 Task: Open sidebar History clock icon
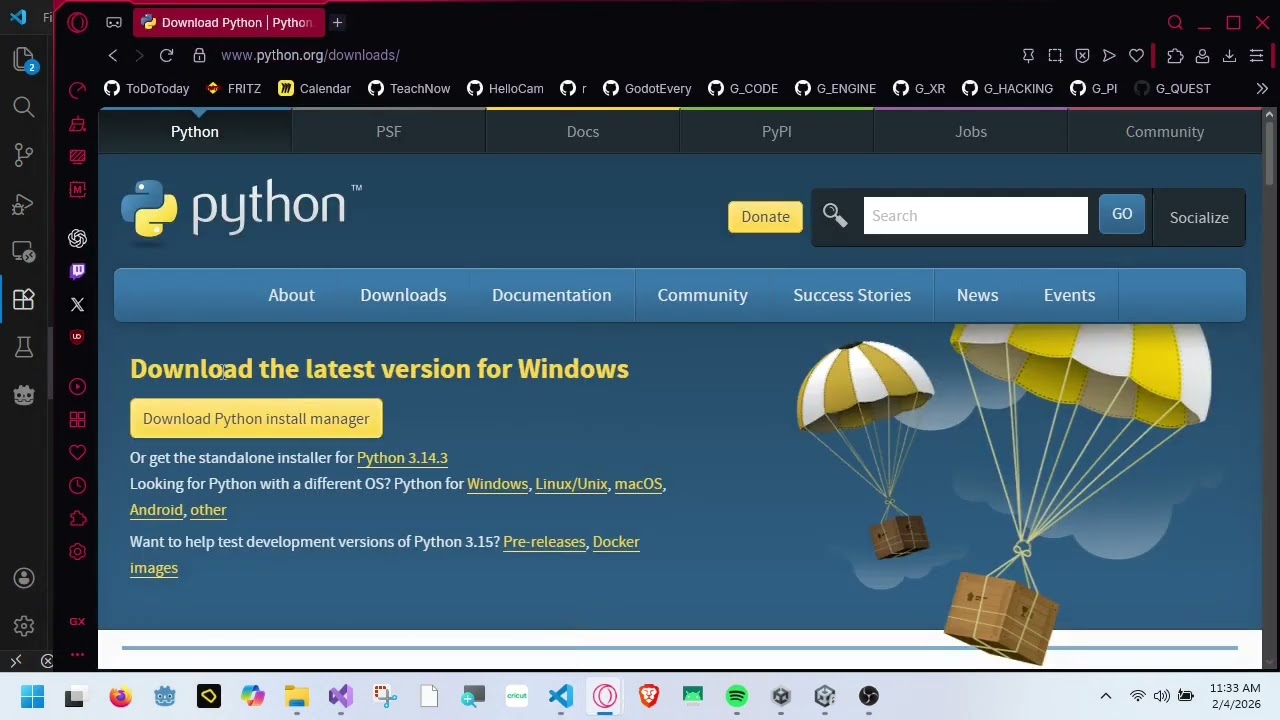point(77,486)
